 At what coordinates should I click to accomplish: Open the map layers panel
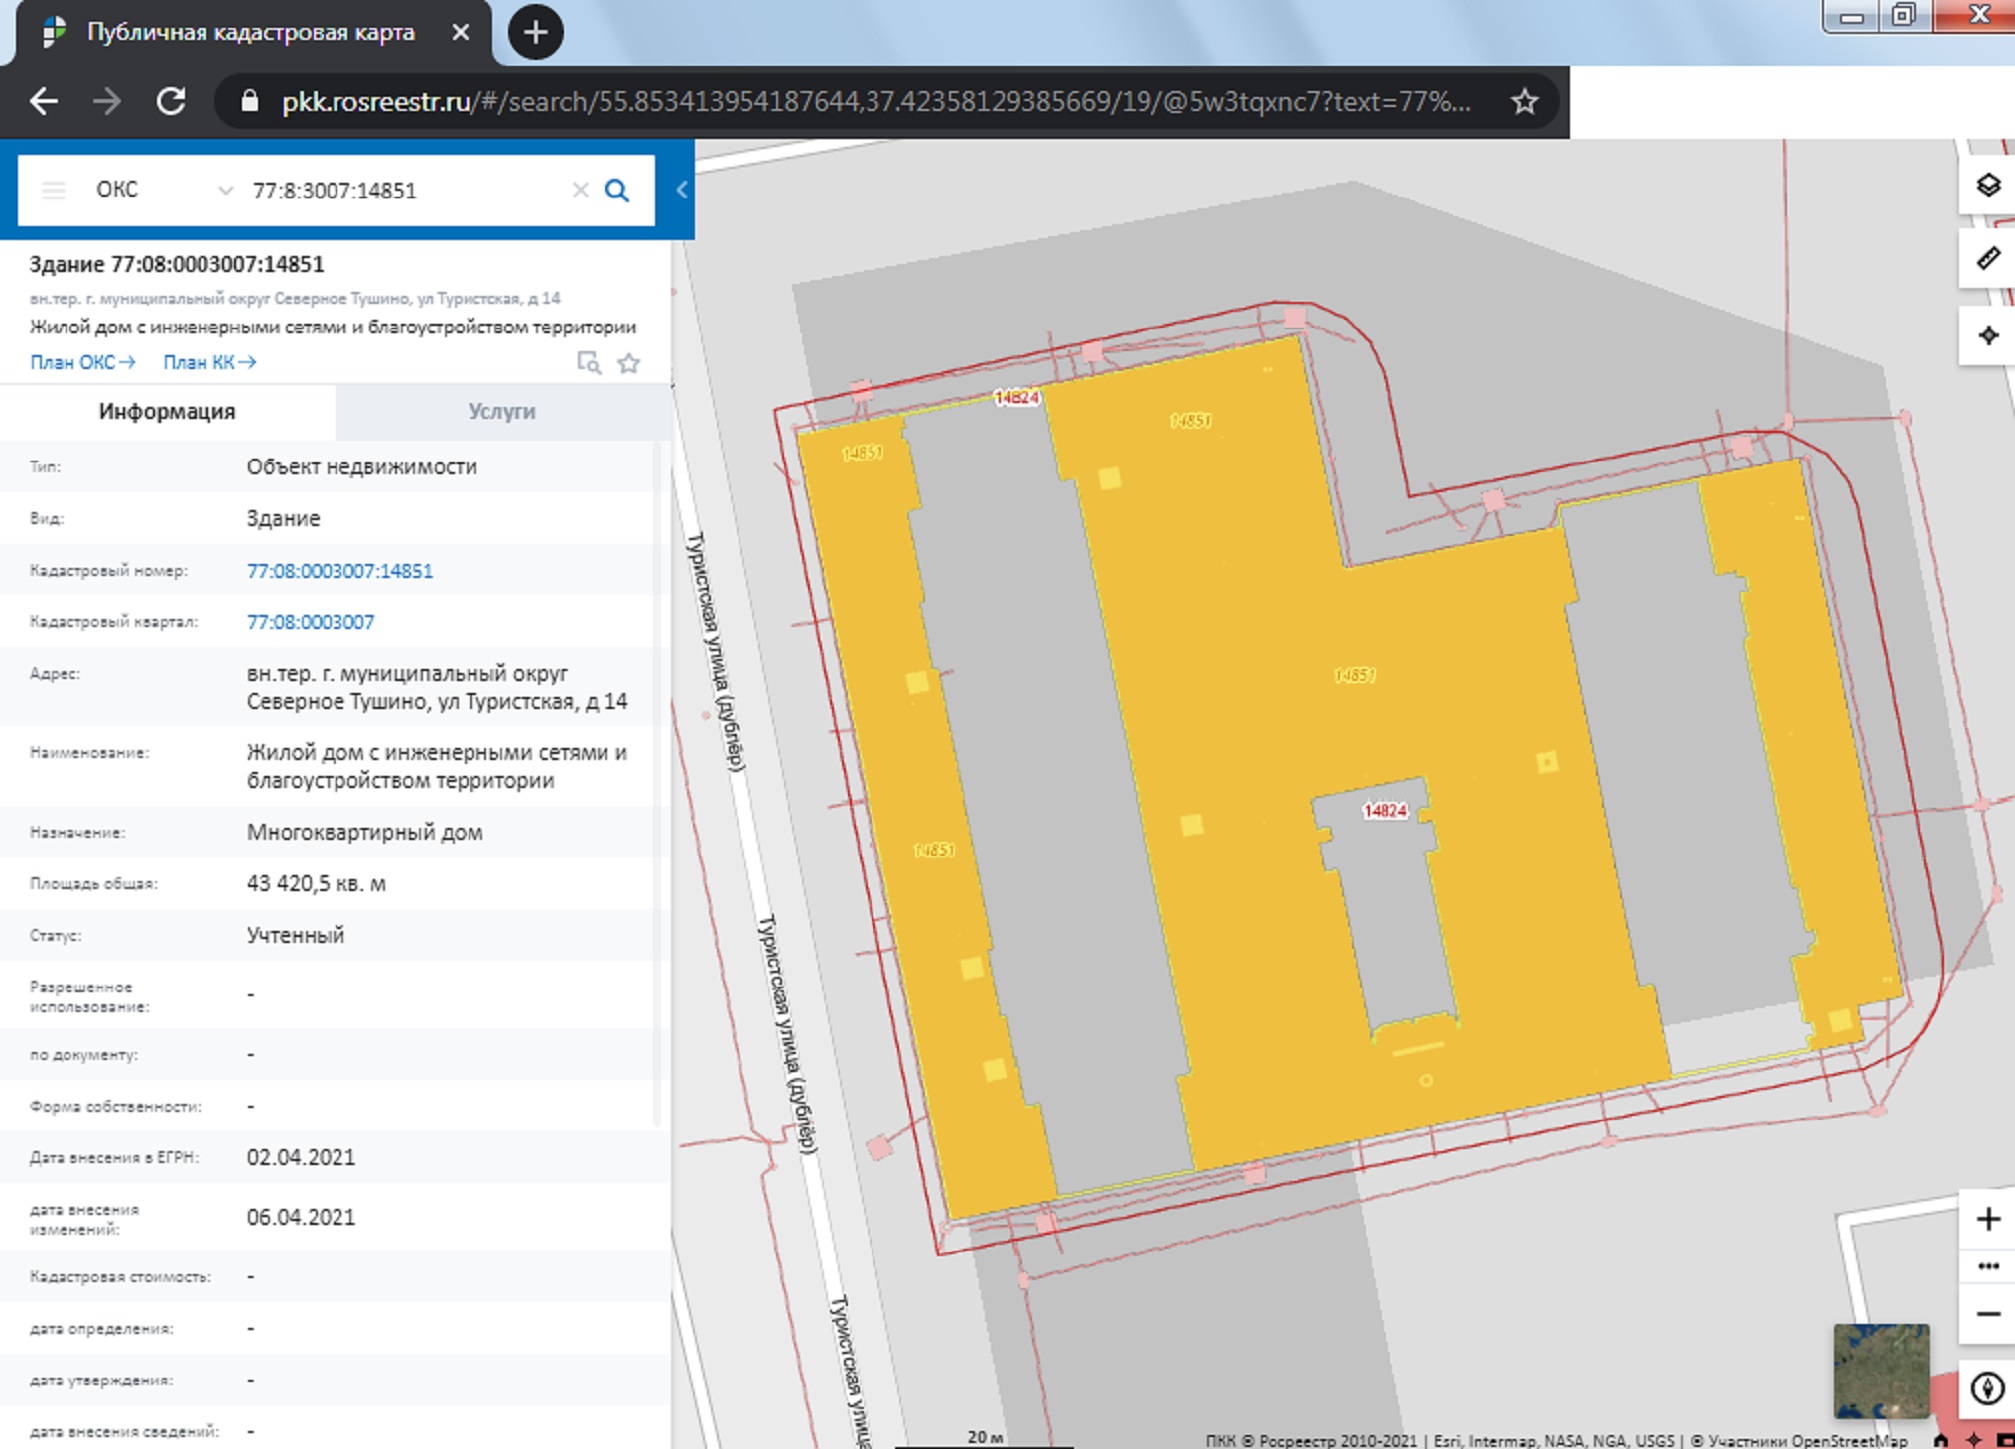click(1987, 186)
